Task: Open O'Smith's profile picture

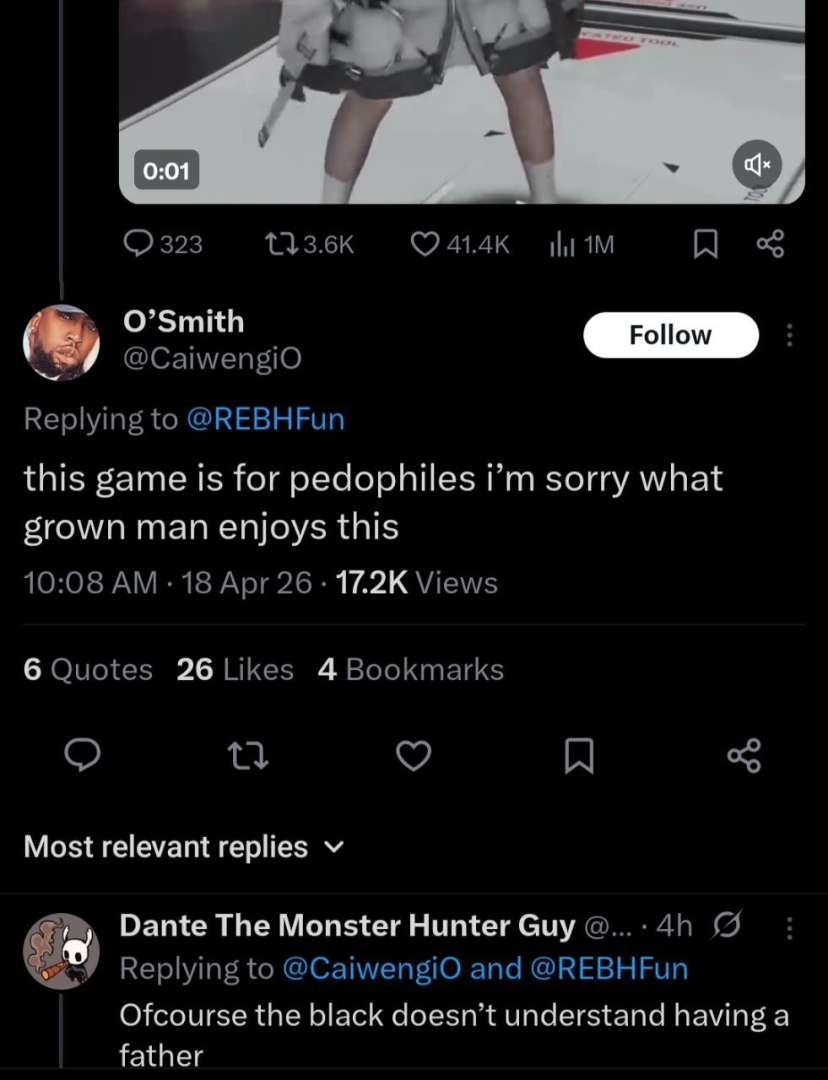Action: [x=61, y=343]
